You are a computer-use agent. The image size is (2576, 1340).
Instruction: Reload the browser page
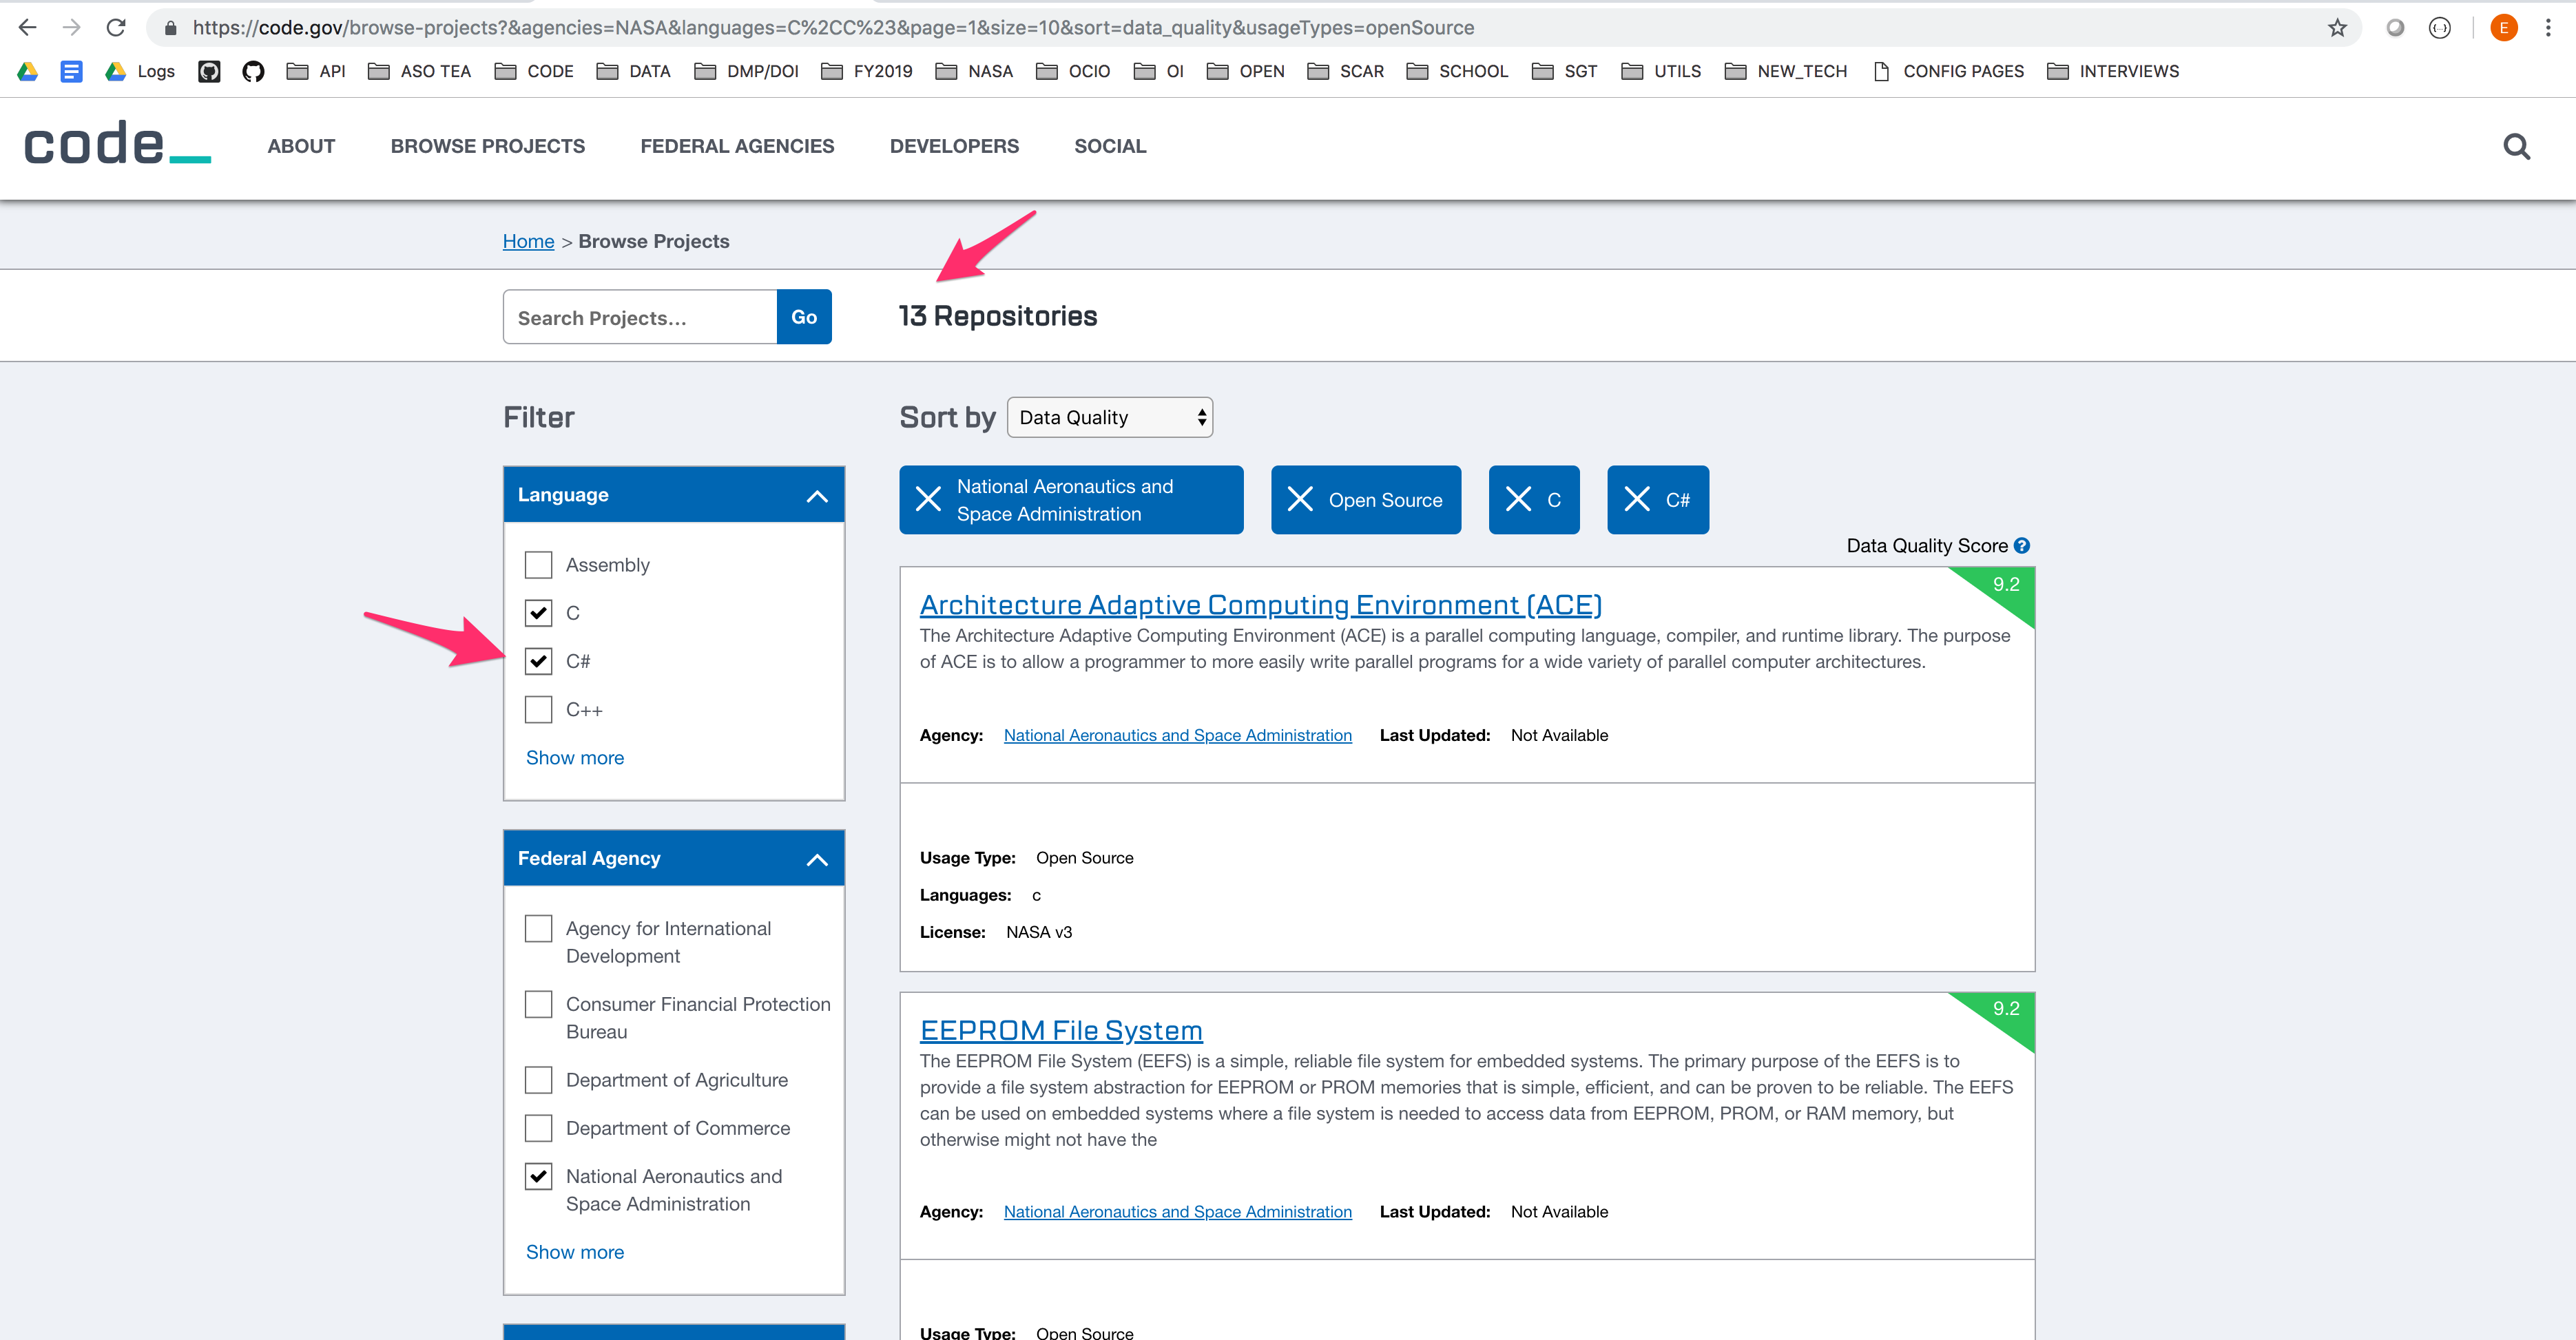point(116,28)
